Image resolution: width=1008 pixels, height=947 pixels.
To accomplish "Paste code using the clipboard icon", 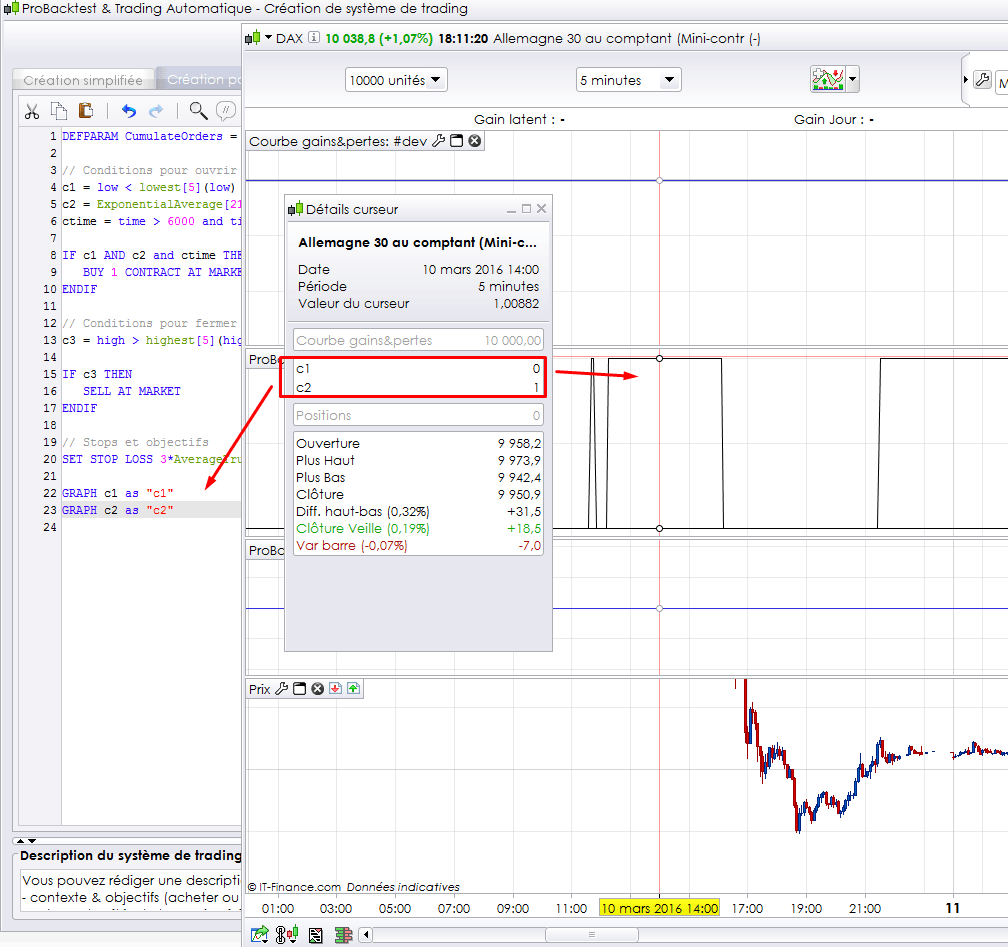I will 86,111.
